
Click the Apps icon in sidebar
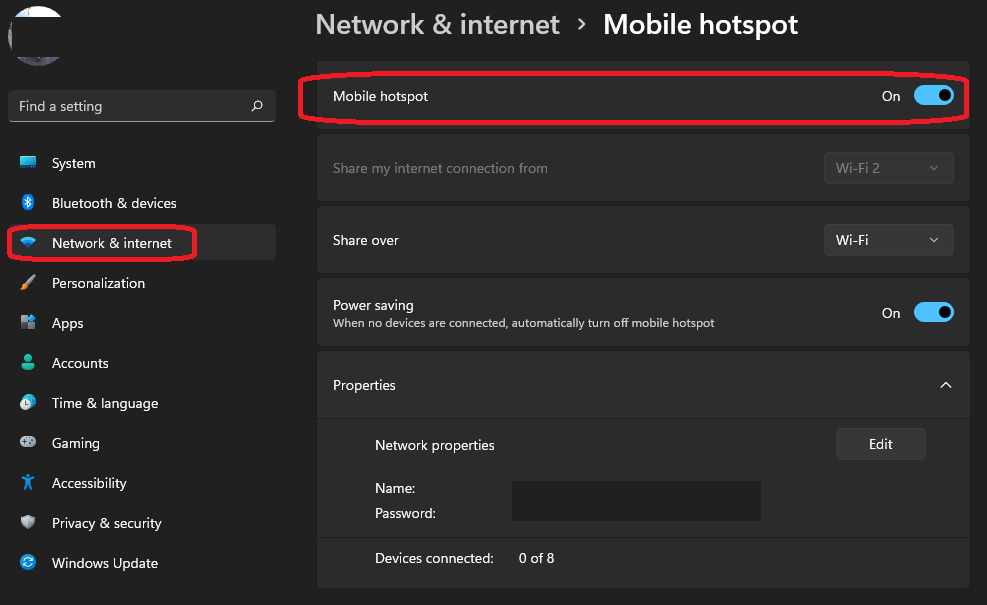coord(28,323)
